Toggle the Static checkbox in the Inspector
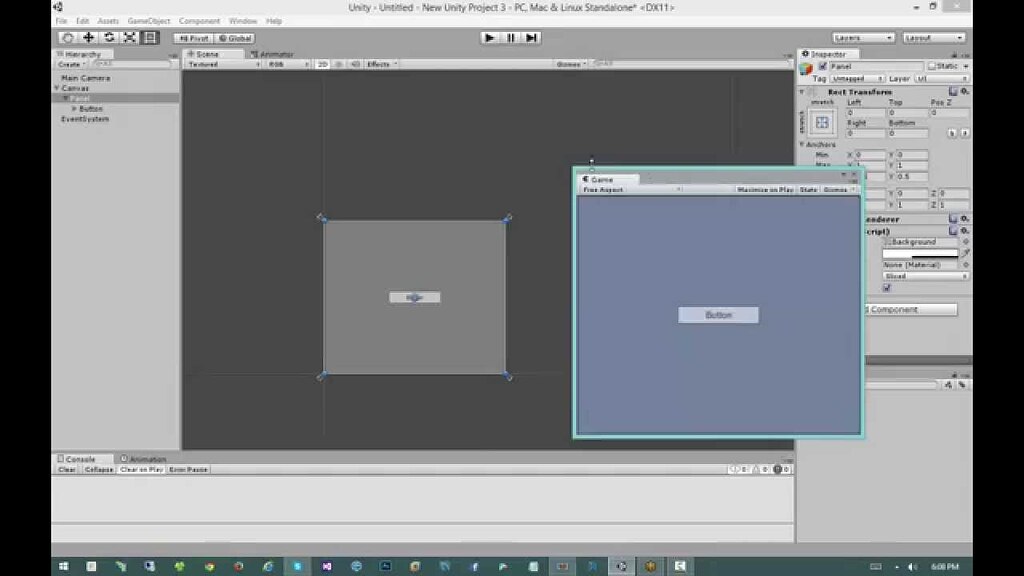Image resolution: width=1024 pixels, height=576 pixels. [x=931, y=65]
